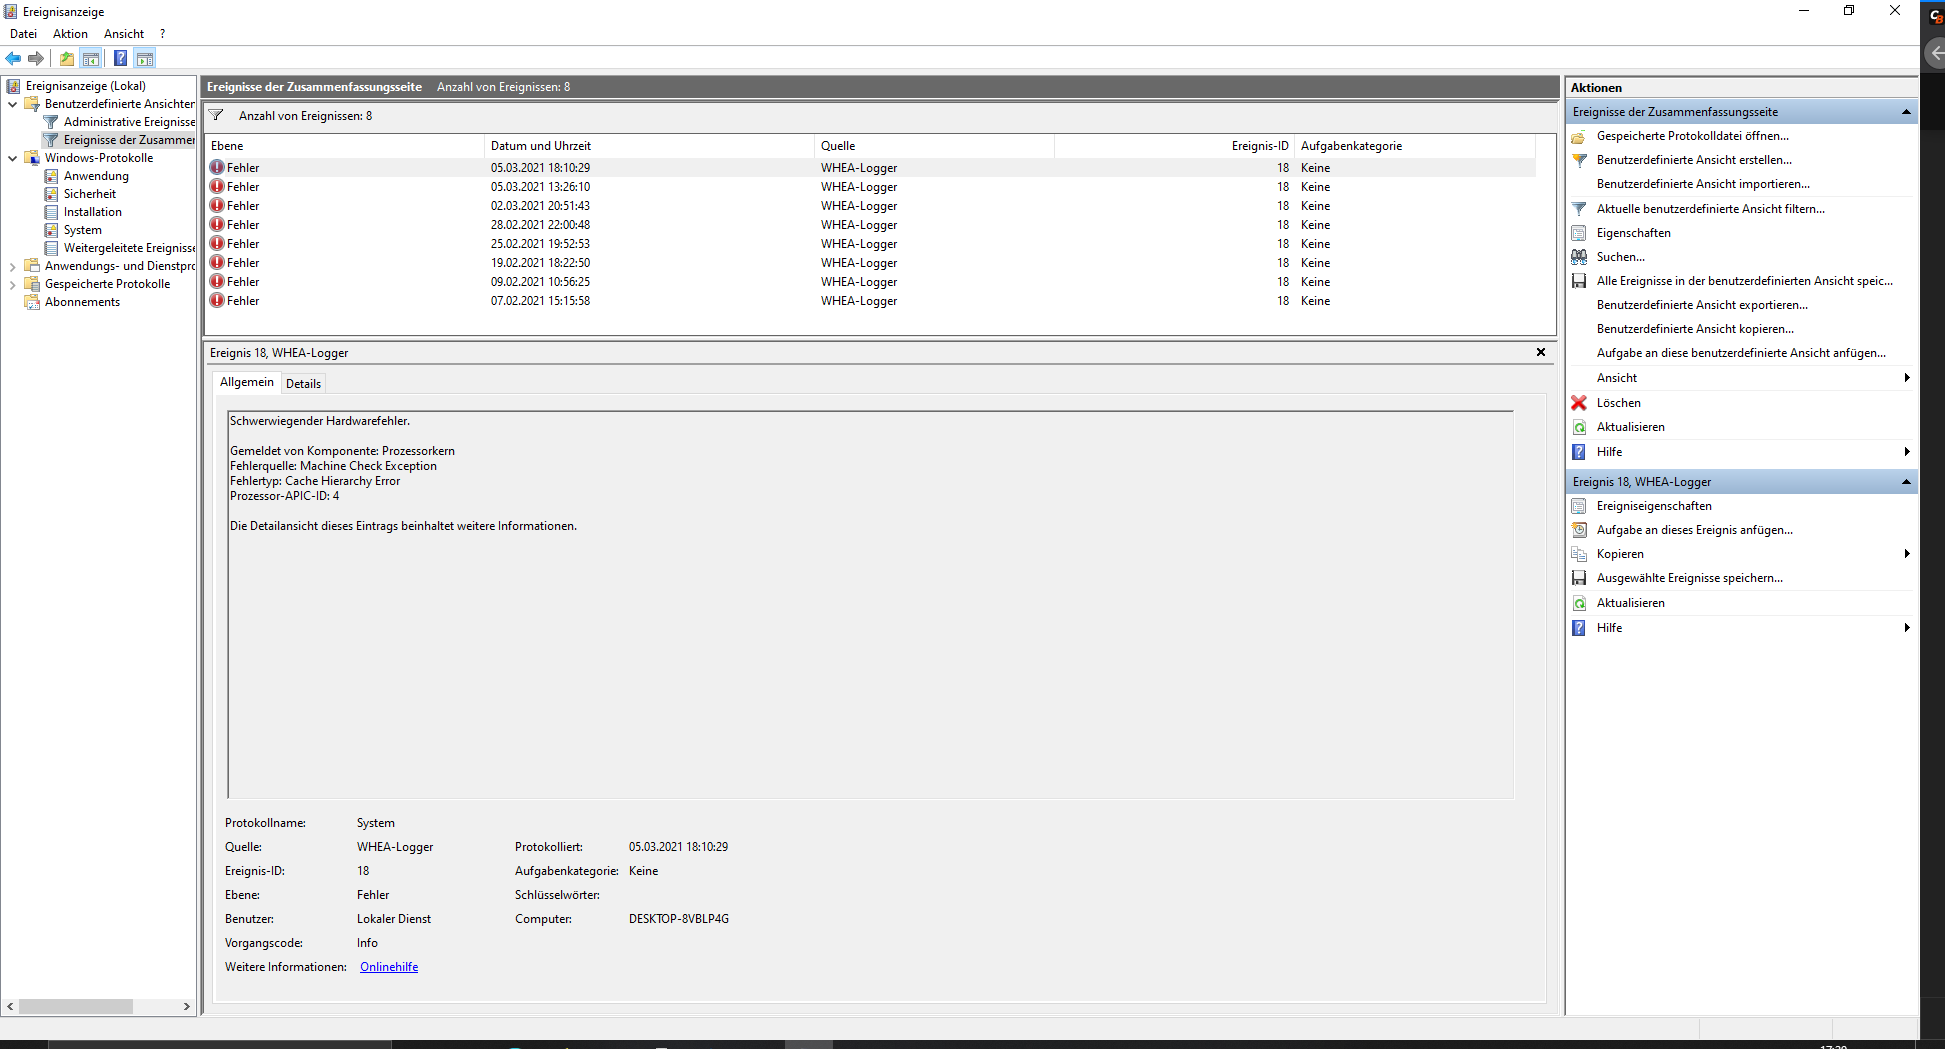Select the Installation log in tree
1945x1049 pixels.
coord(92,212)
